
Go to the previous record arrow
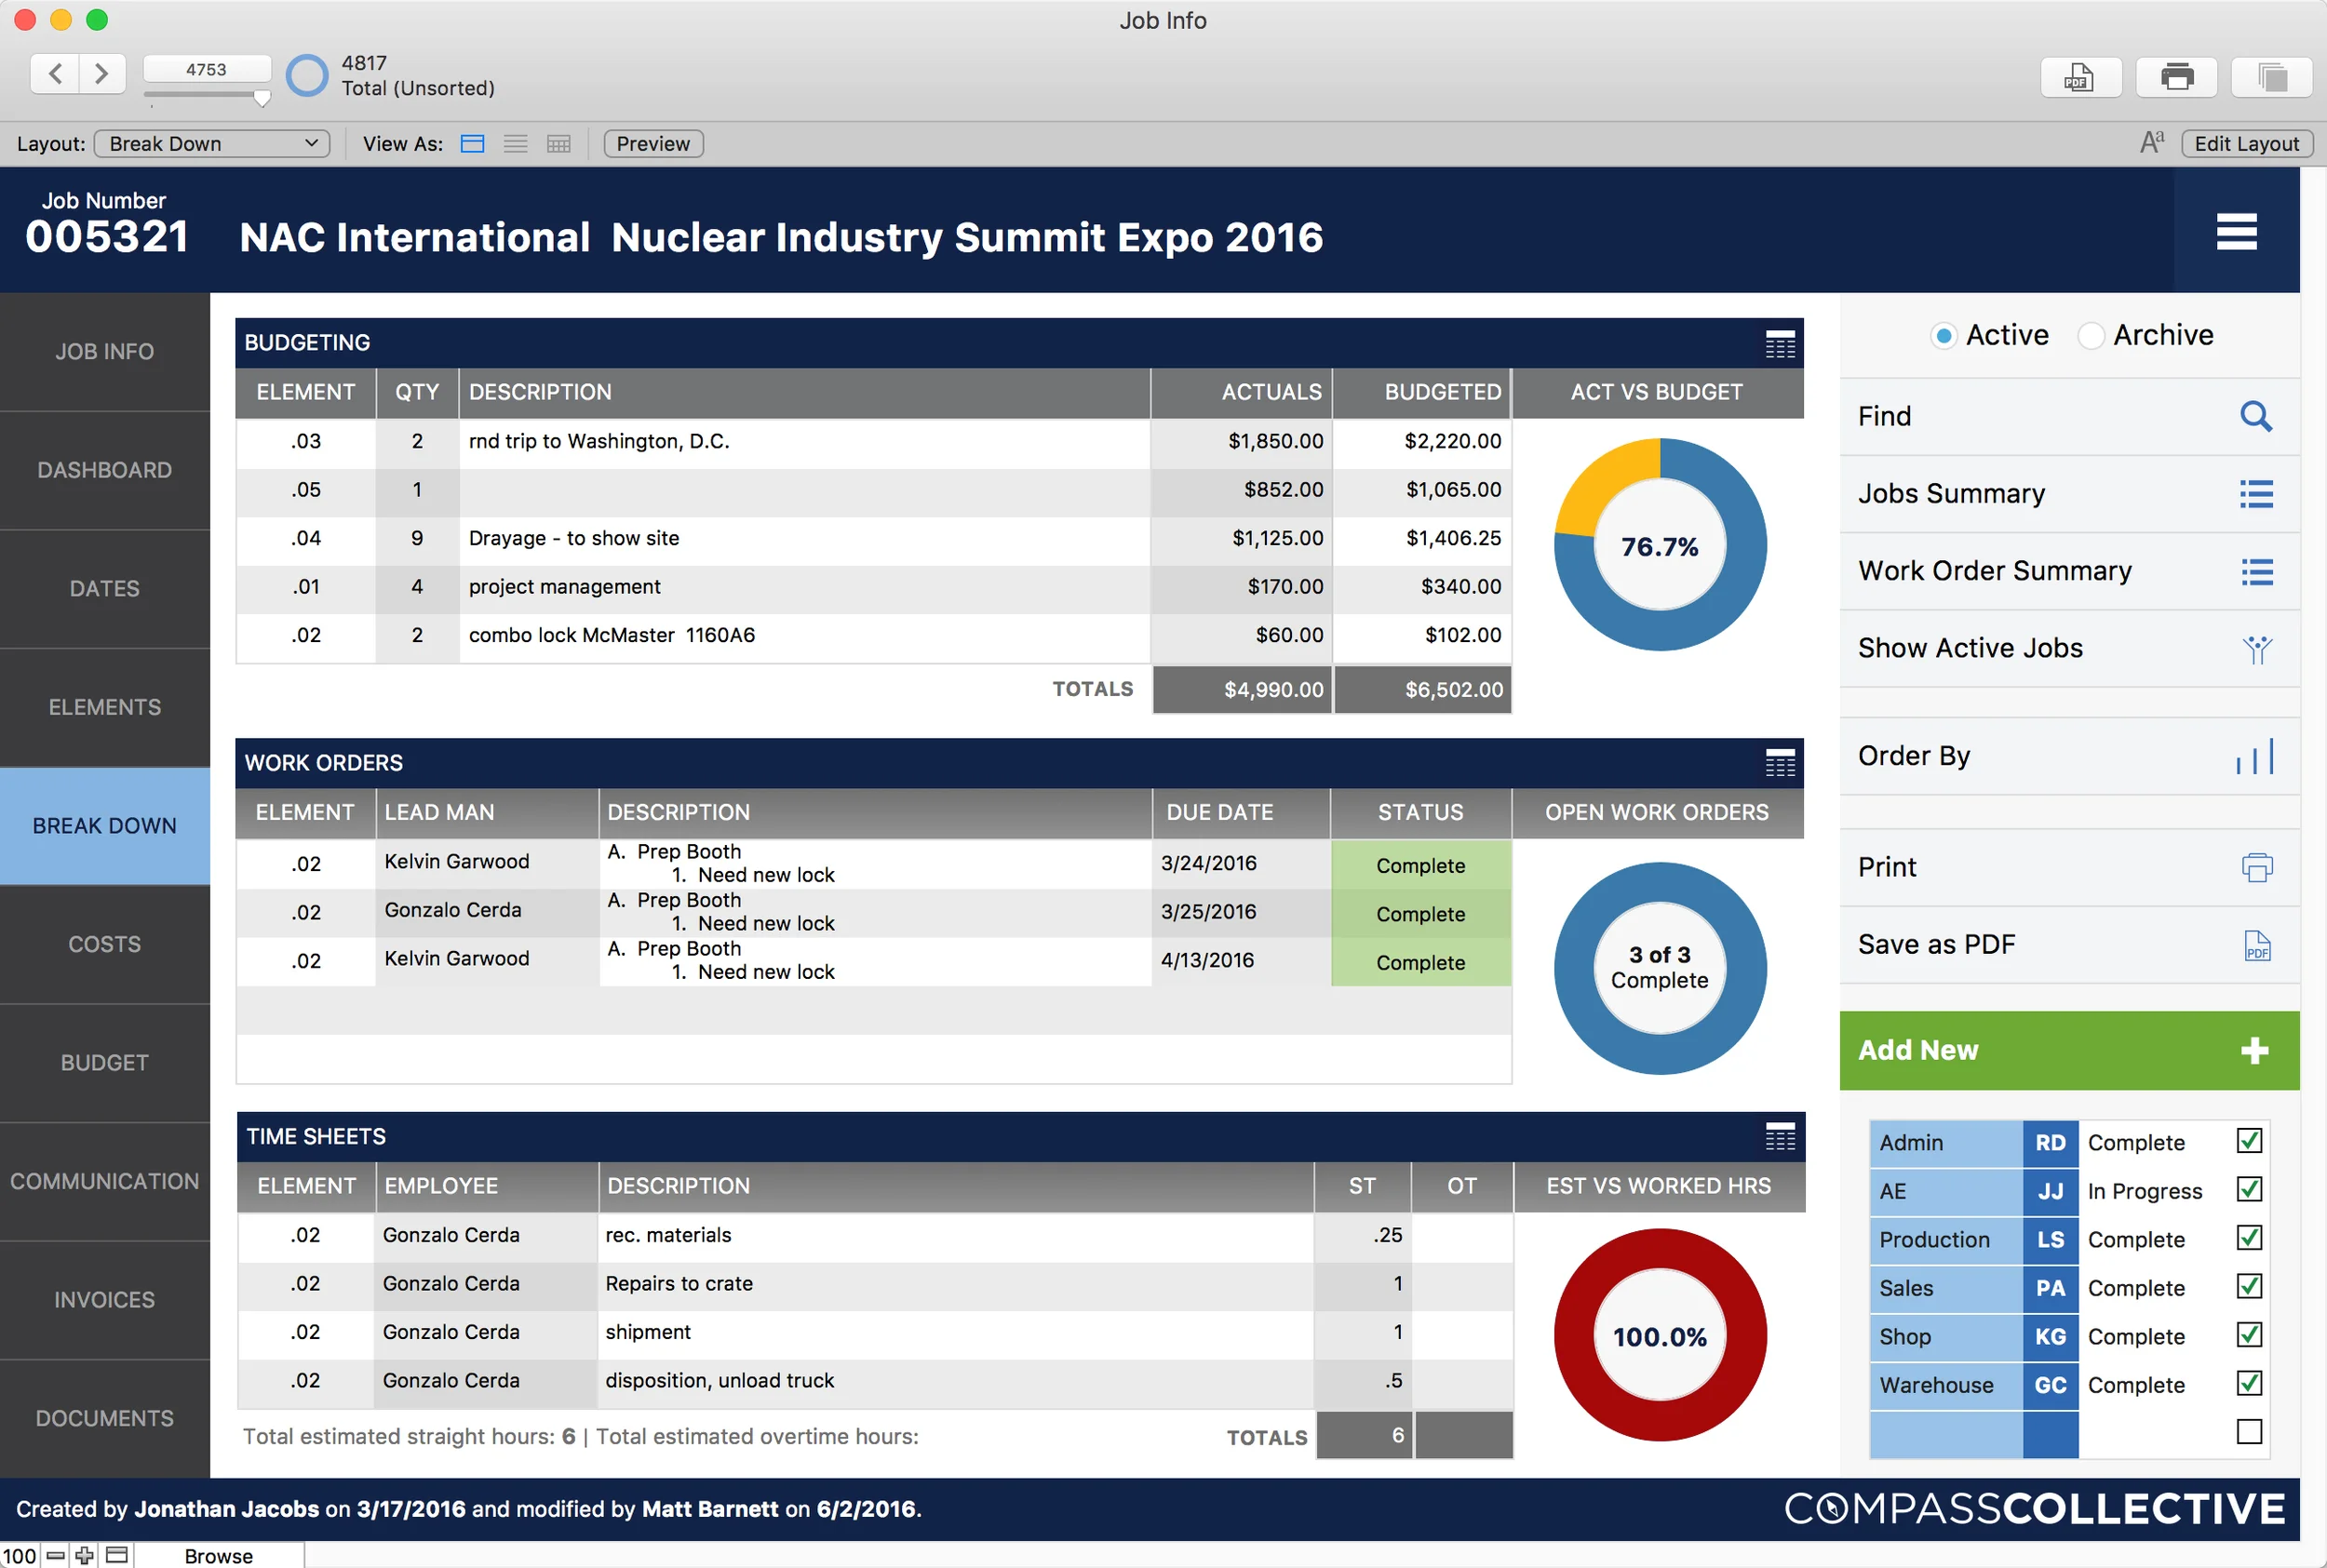(x=56, y=73)
